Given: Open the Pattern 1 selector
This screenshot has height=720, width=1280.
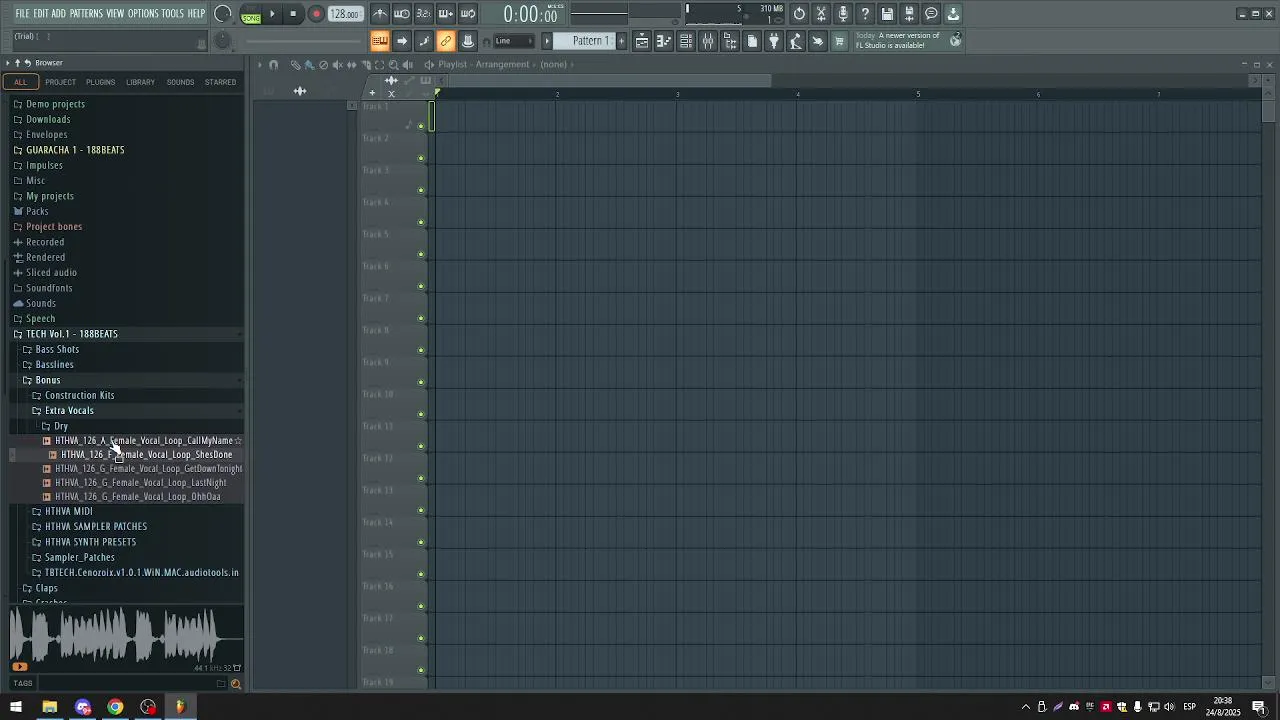Looking at the screenshot, I should tap(590, 41).
